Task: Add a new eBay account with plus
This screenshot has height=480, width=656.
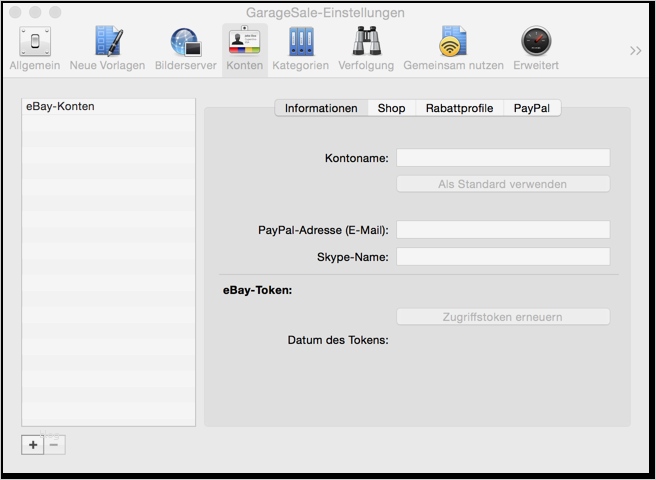Action: (33, 445)
